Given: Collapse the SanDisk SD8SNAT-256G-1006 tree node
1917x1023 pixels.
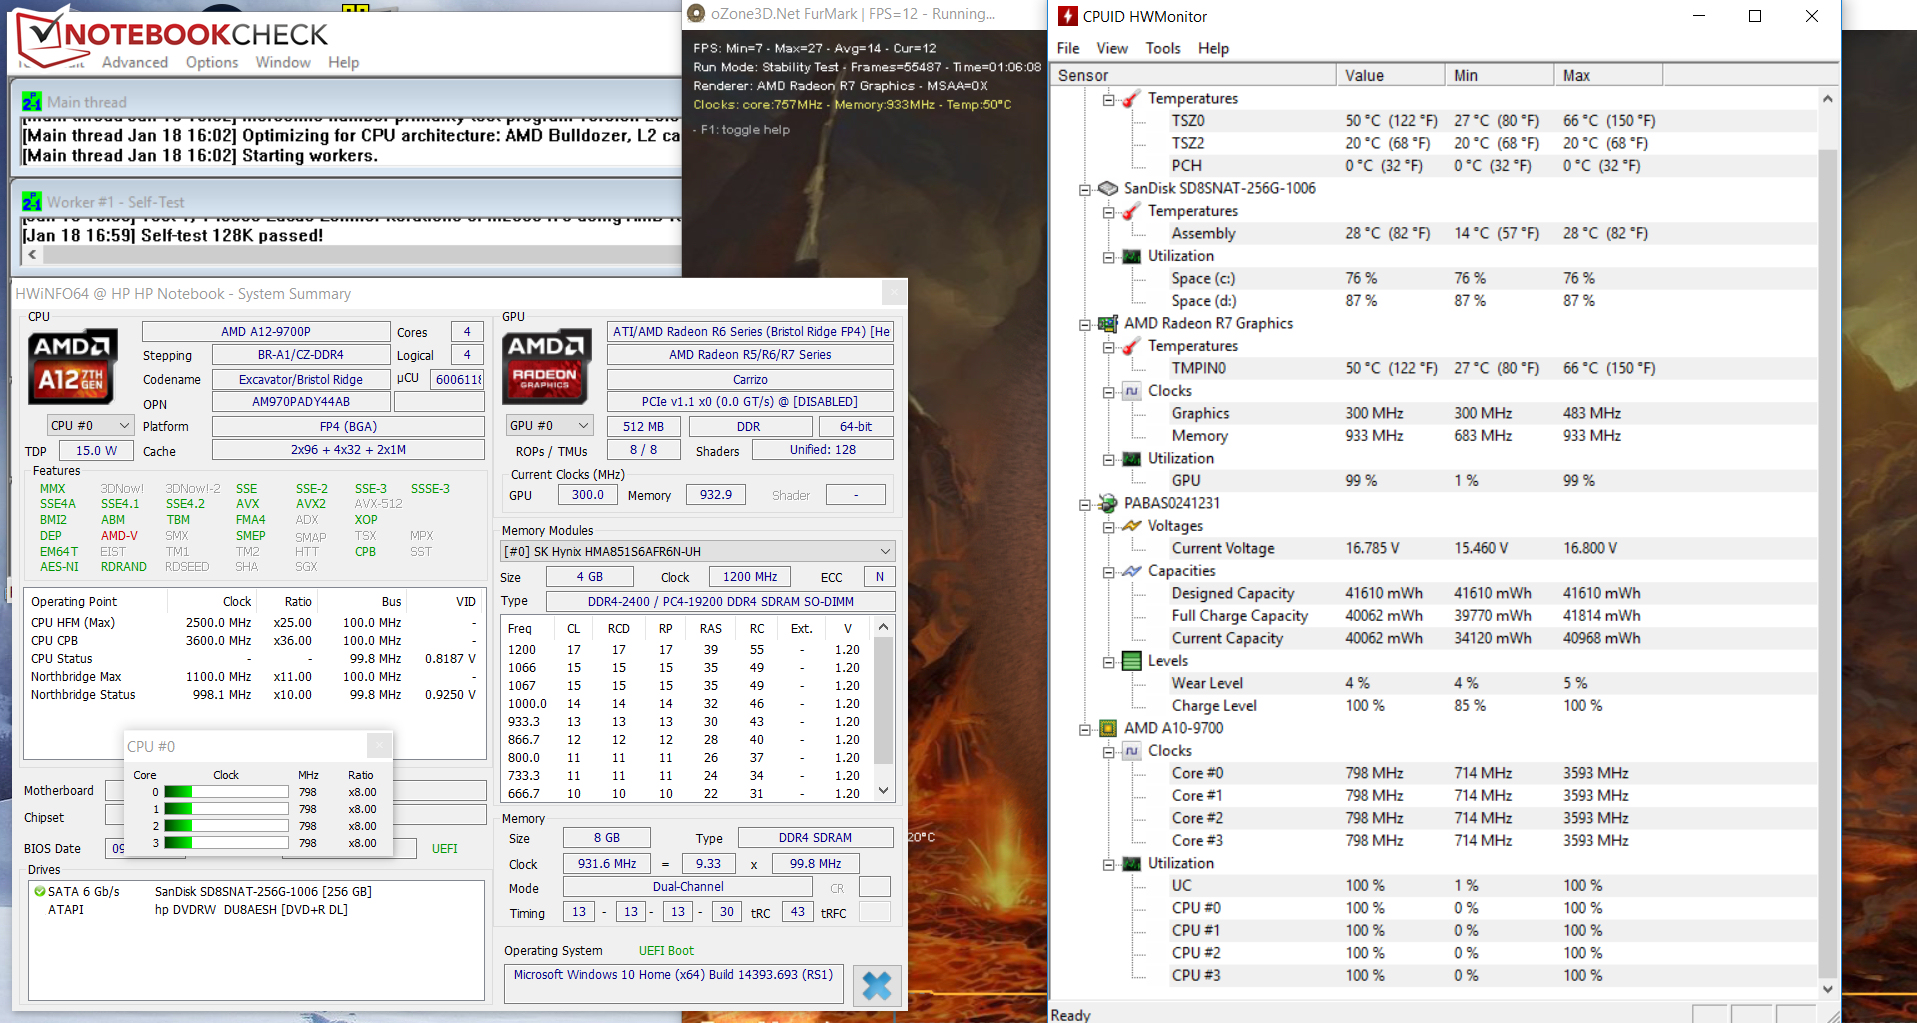Looking at the screenshot, I should (1085, 189).
